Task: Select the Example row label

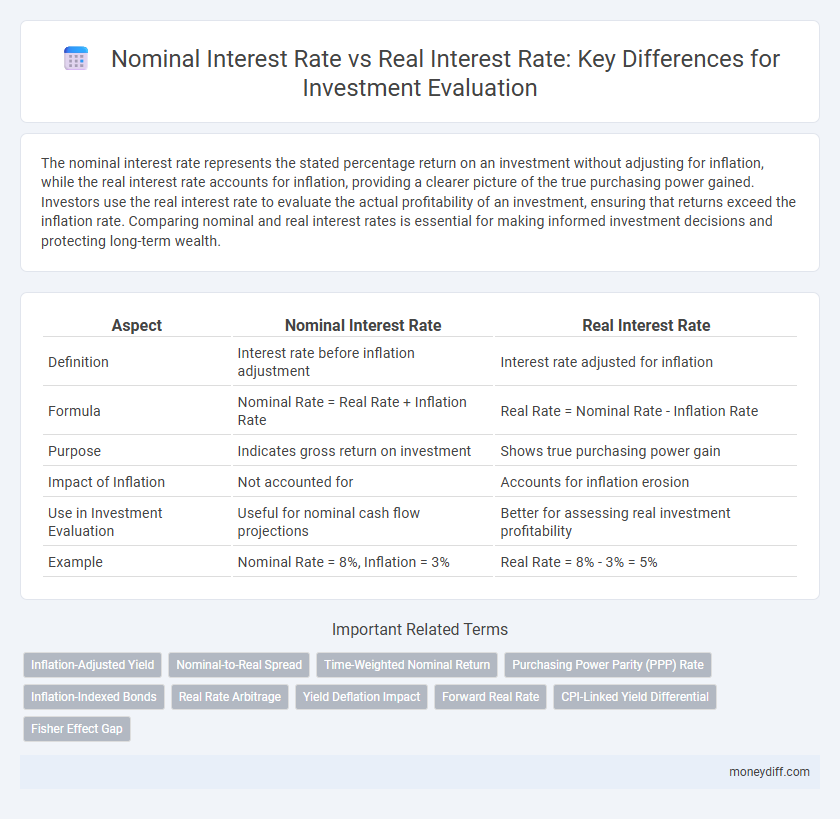Action: 75,562
